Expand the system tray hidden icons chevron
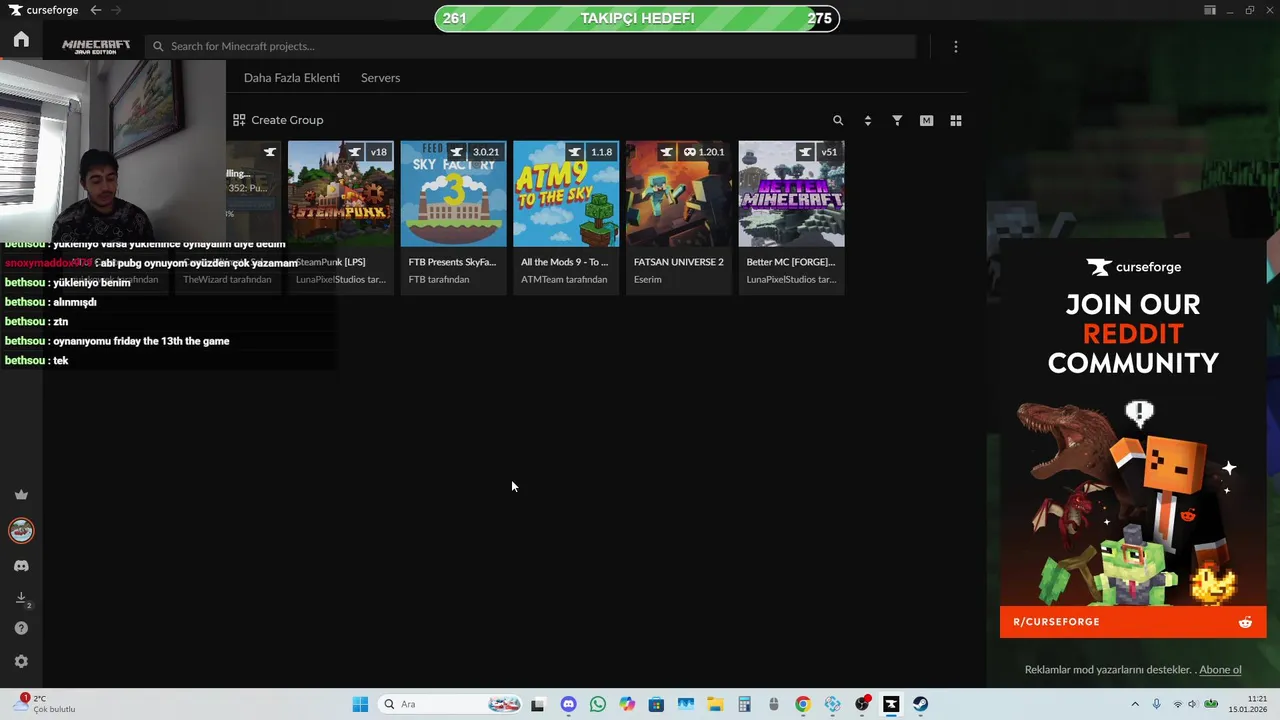This screenshot has width=1280, height=720. [x=1135, y=704]
